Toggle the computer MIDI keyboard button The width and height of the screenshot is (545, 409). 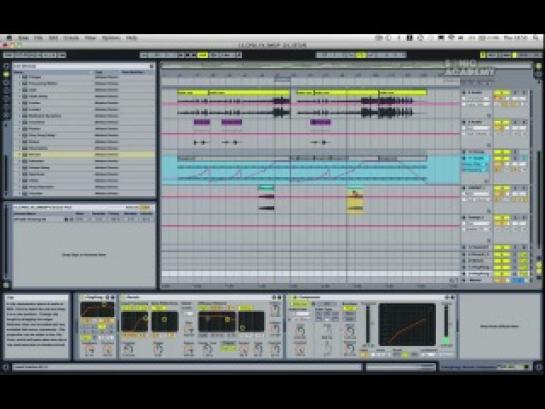click(x=483, y=55)
